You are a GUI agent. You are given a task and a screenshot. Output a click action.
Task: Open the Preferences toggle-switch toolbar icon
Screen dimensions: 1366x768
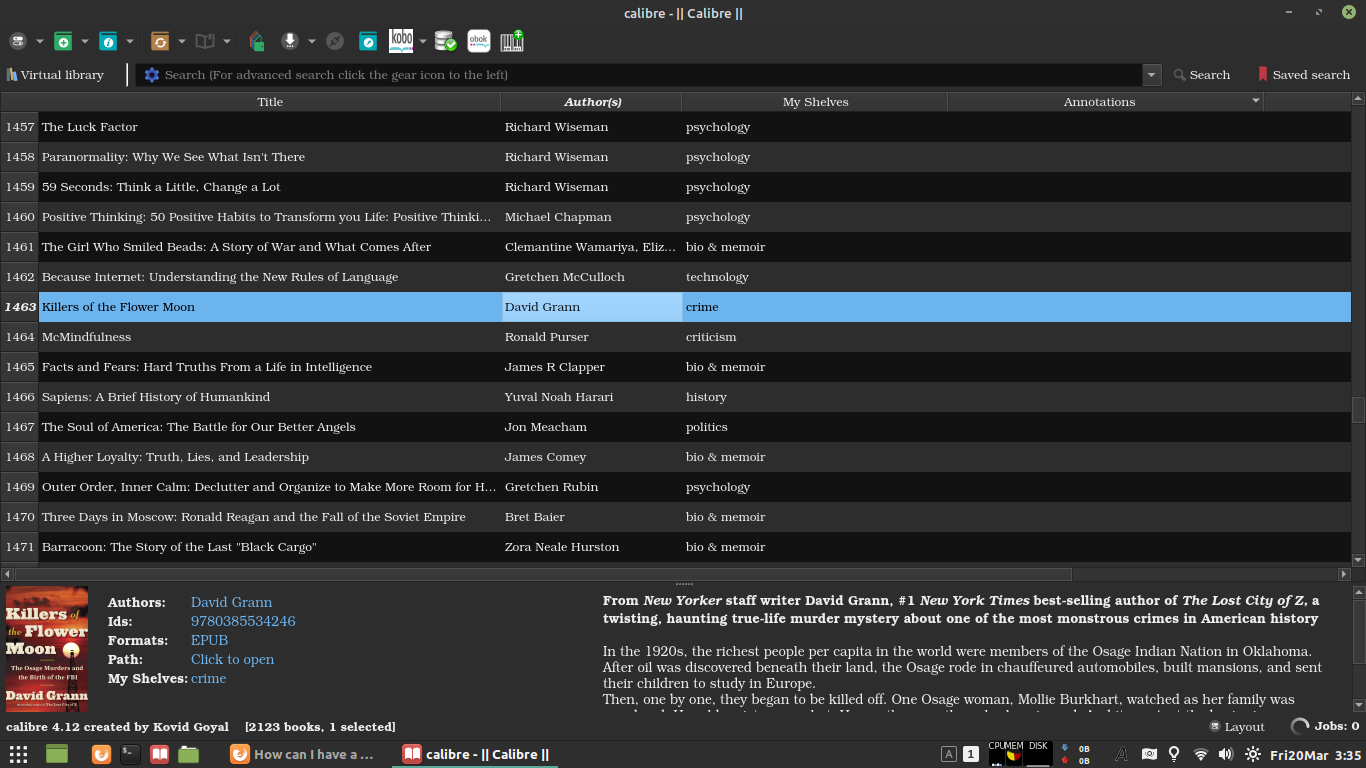click(x=18, y=41)
